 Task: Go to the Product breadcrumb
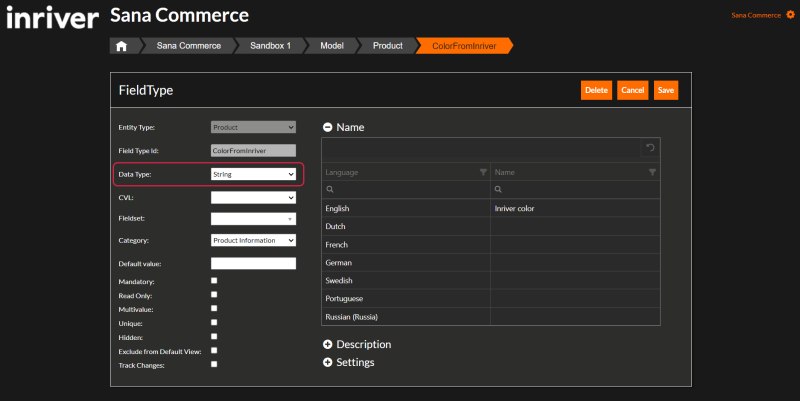(388, 46)
